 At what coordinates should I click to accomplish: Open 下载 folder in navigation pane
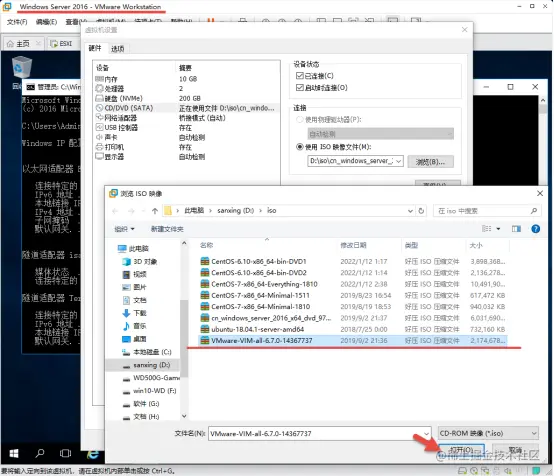135,313
